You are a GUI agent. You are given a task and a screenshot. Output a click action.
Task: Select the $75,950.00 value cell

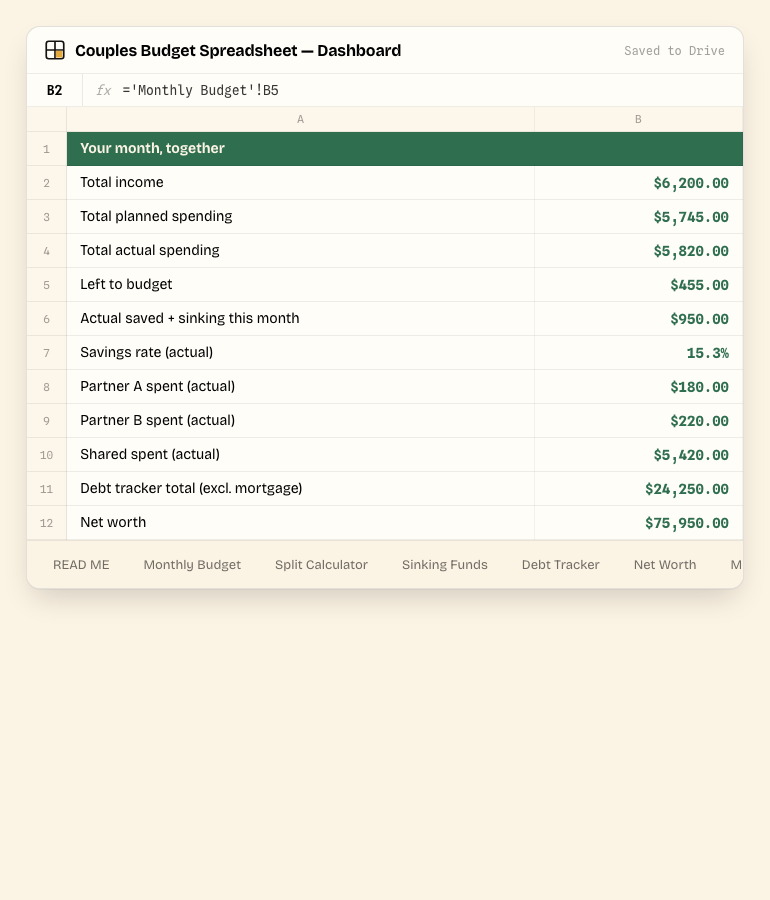click(x=639, y=523)
